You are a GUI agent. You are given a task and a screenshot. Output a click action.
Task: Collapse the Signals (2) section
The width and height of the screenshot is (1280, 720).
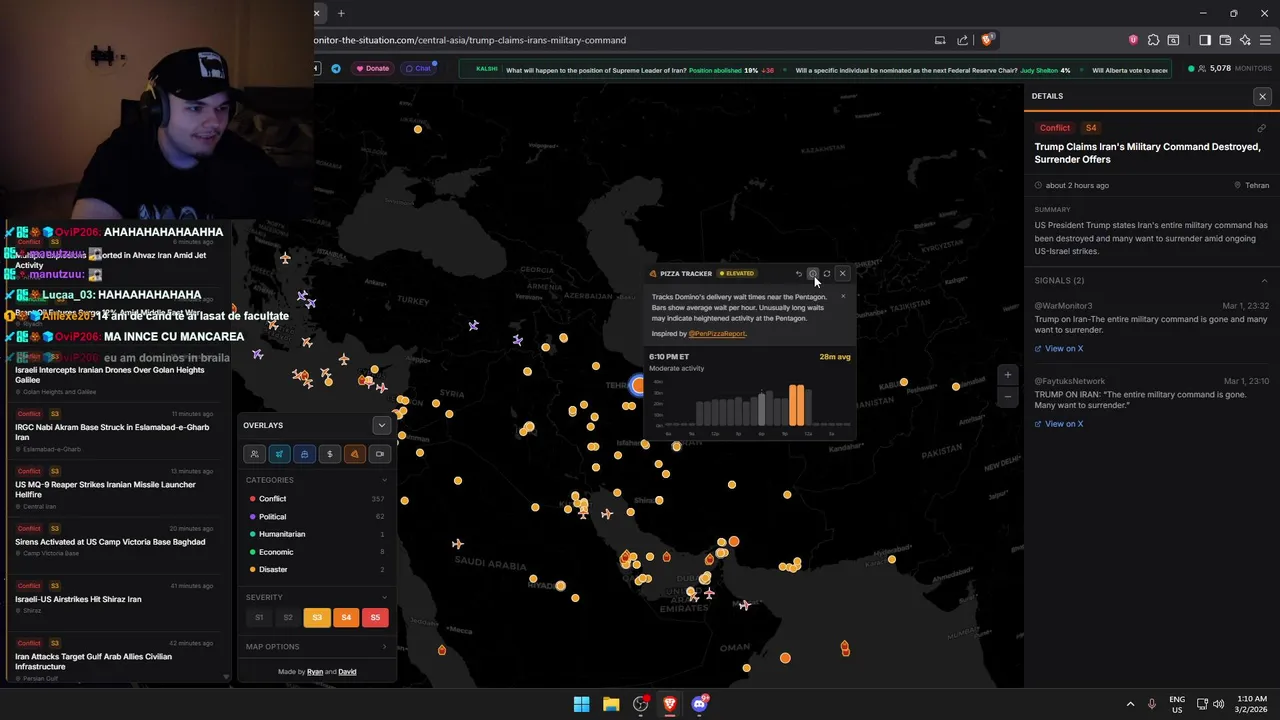pyautogui.click(x=1264, y=281)
